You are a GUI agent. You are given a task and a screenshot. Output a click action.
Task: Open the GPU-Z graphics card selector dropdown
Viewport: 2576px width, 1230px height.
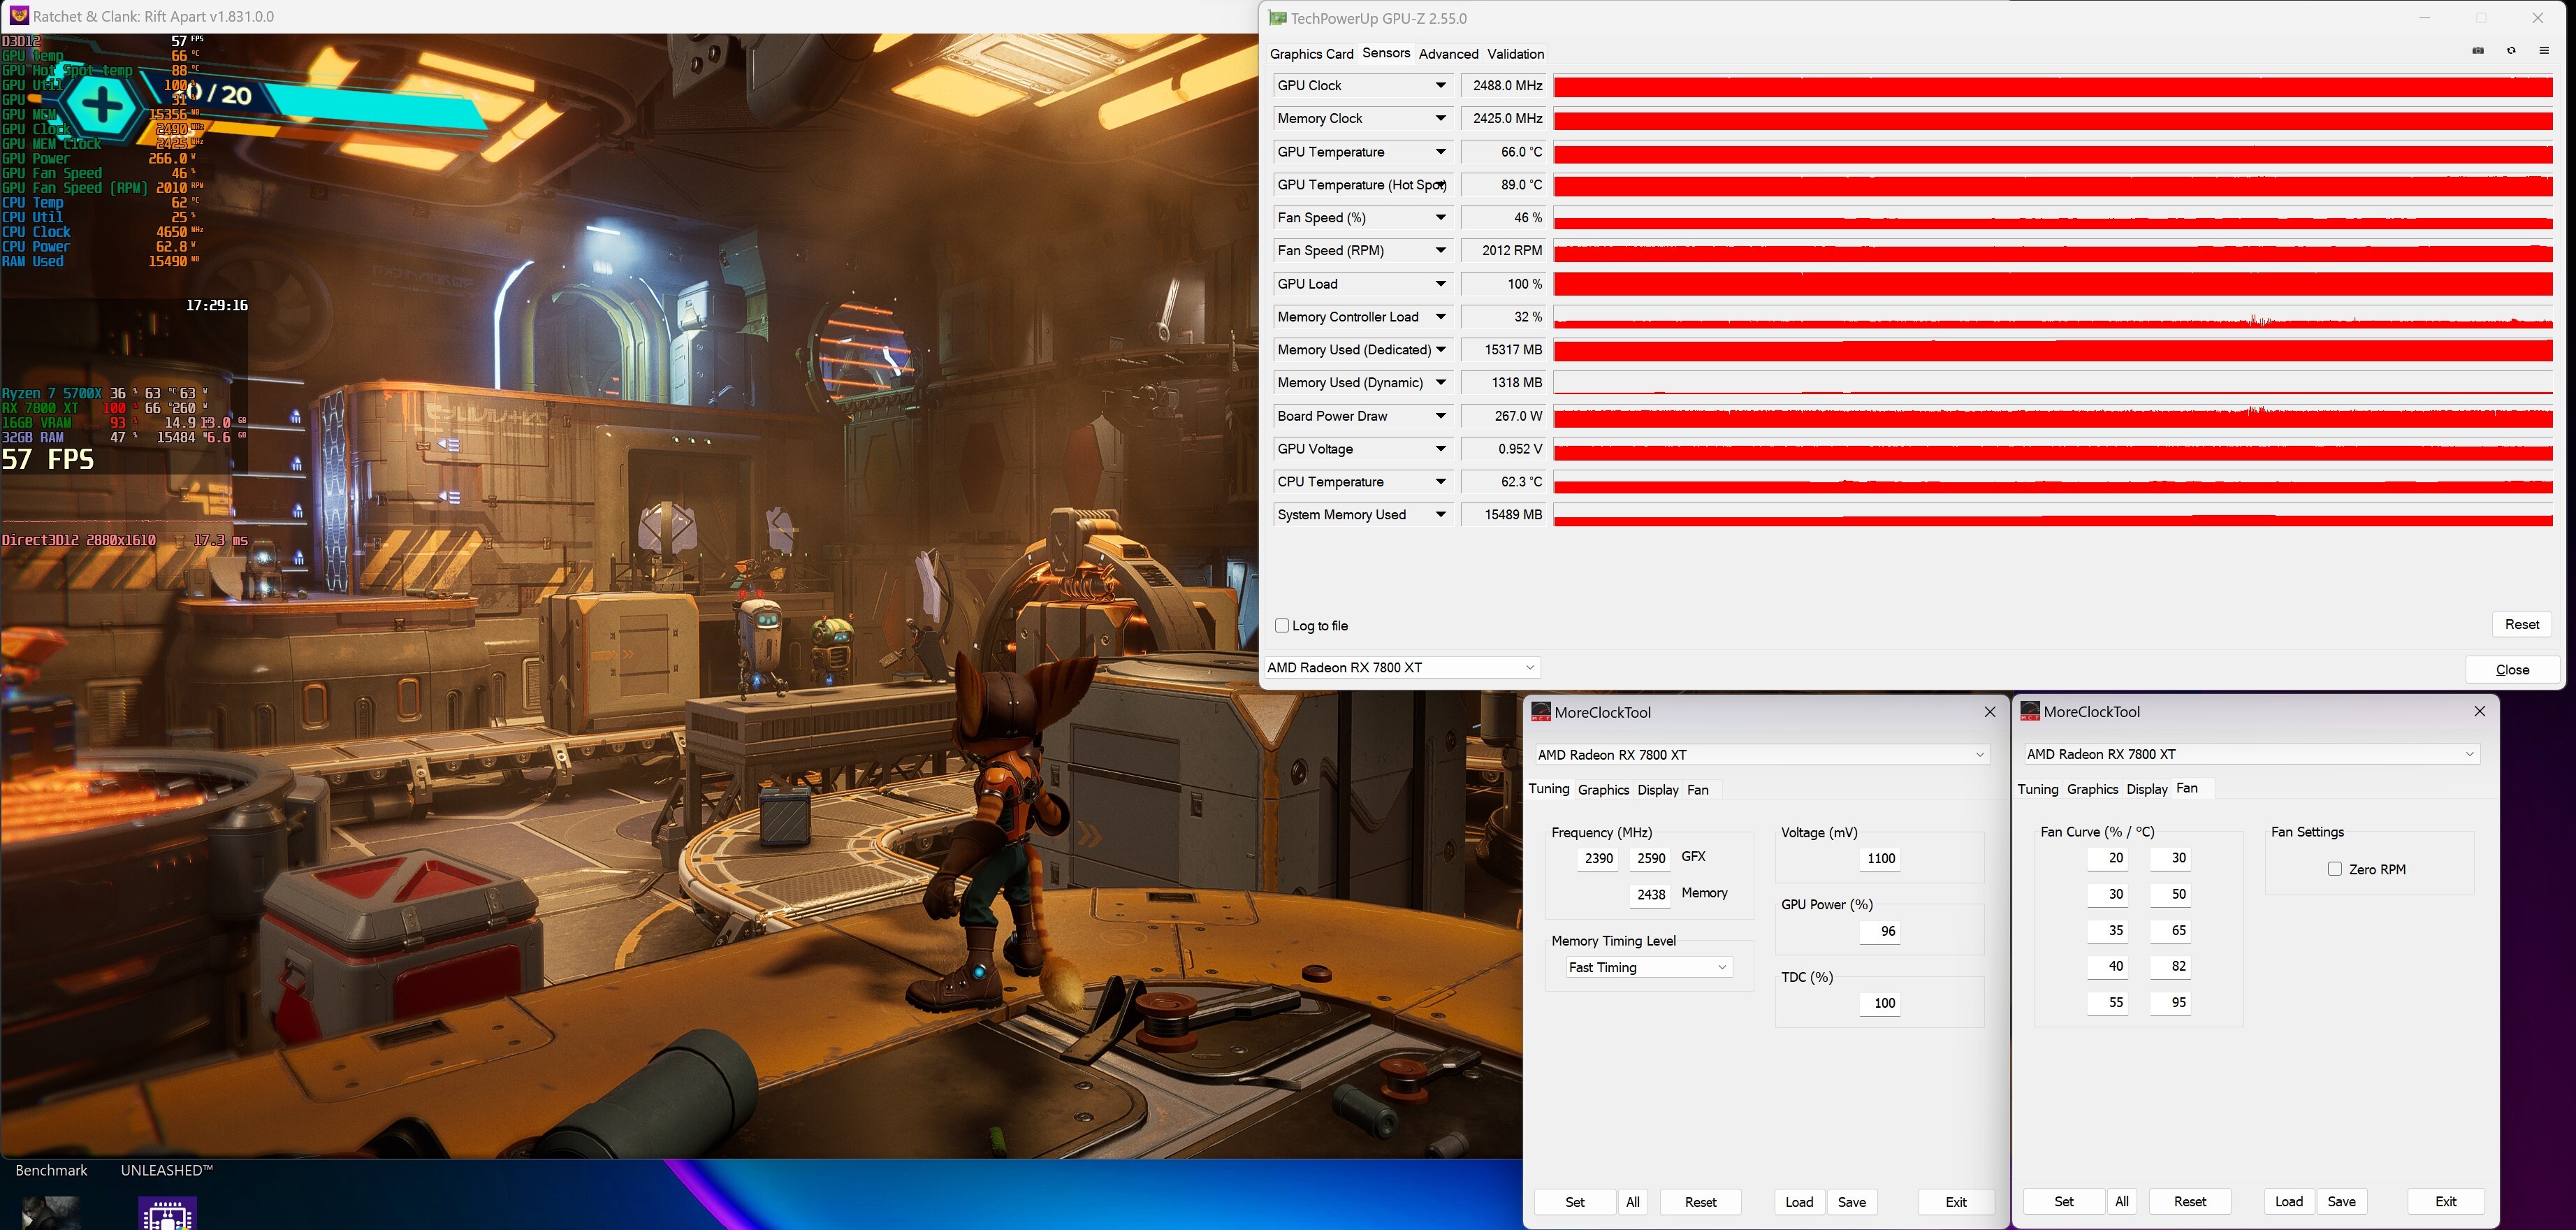pos(1402,668)
